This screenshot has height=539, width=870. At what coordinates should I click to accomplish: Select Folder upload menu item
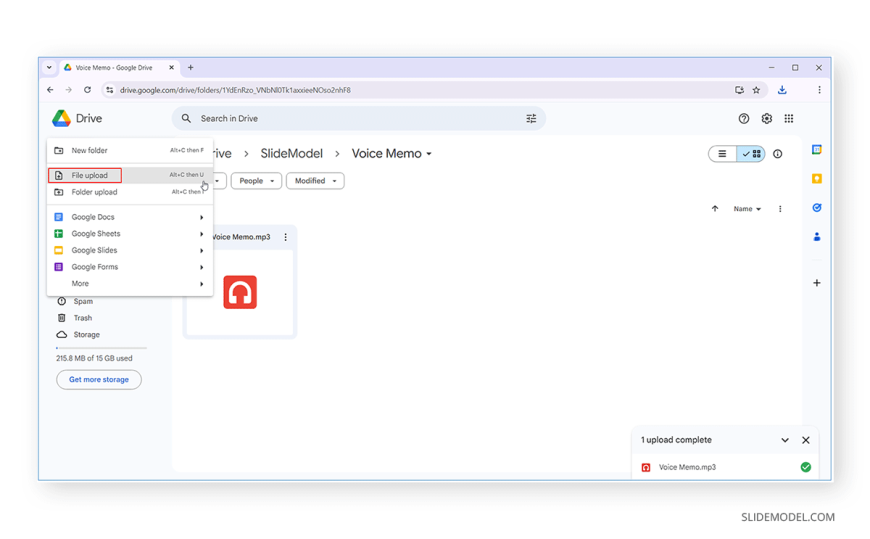tap(130, 192)
